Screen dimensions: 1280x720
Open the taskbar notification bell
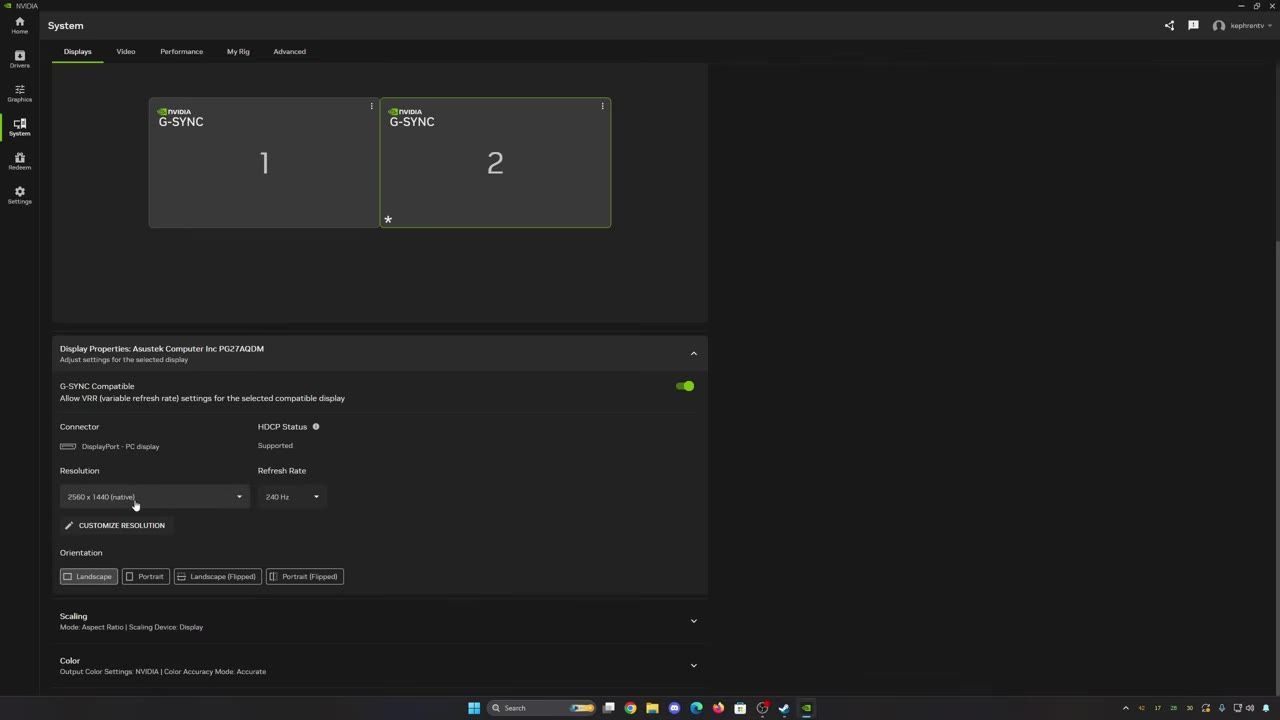[1266, 708]
